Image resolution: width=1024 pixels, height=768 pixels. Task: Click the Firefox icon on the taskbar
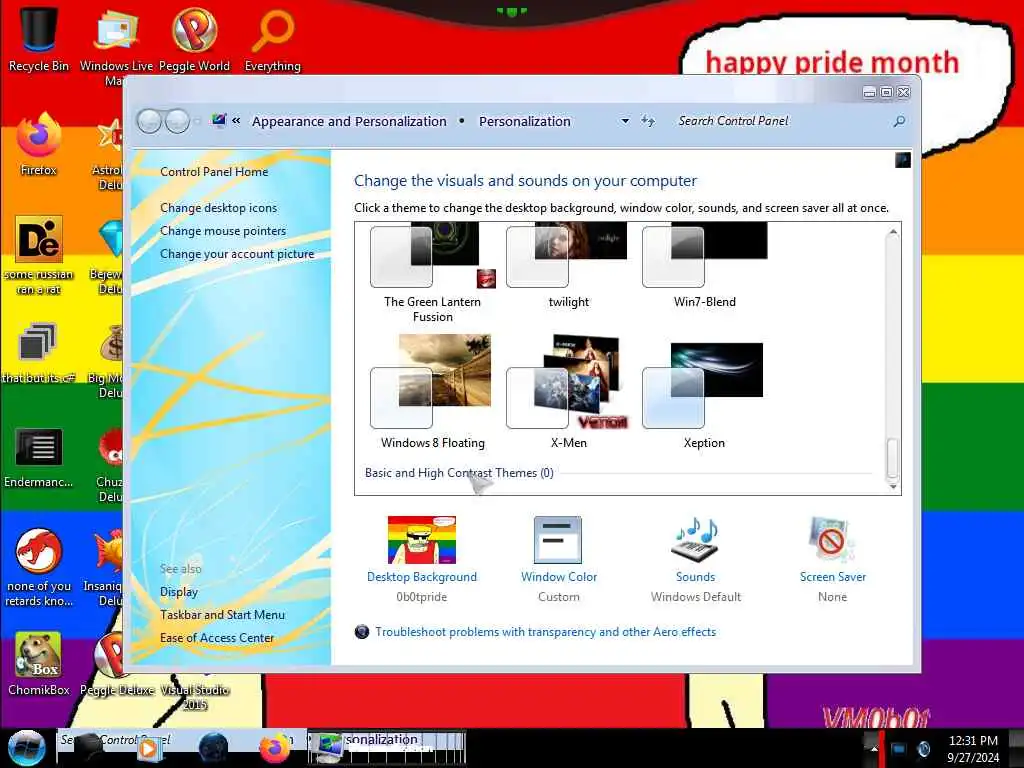(274, 748)
